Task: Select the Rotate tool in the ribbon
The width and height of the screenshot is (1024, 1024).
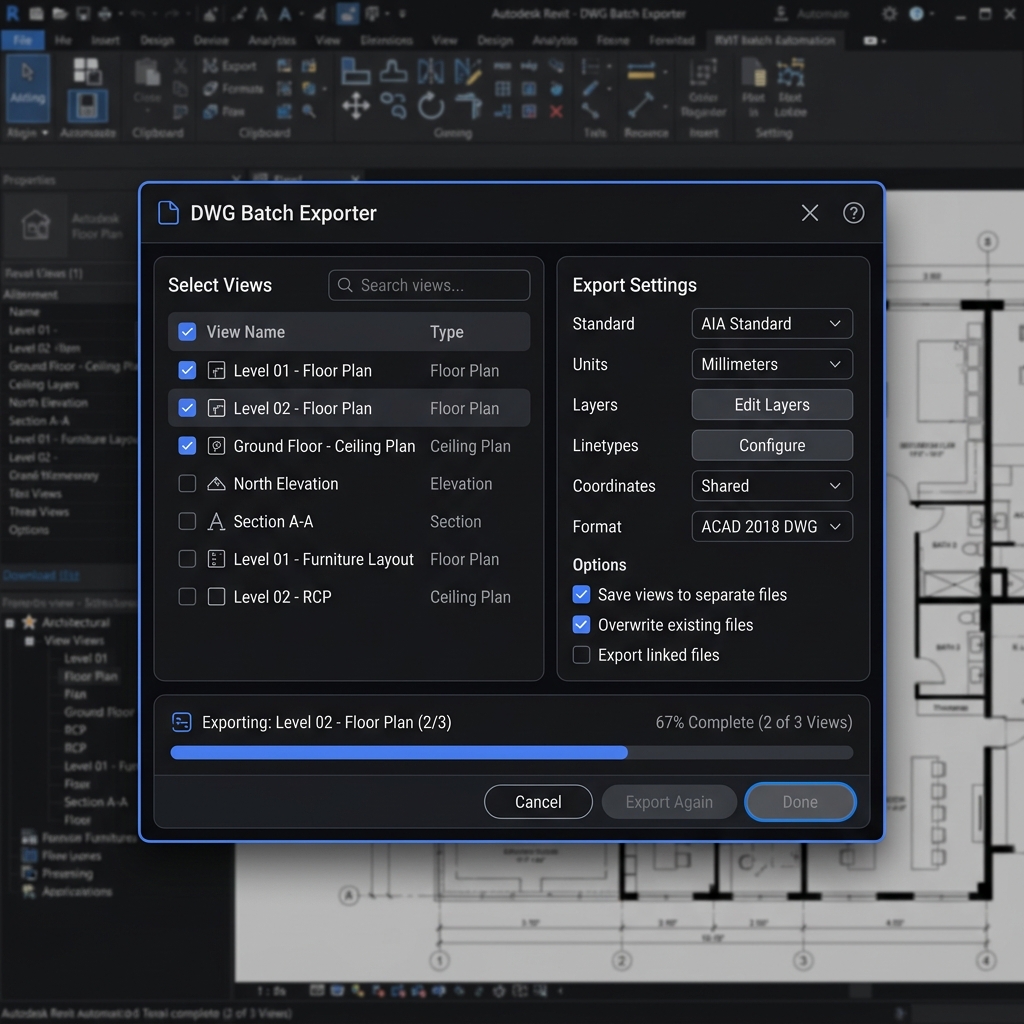Action: tap(431, 105)
